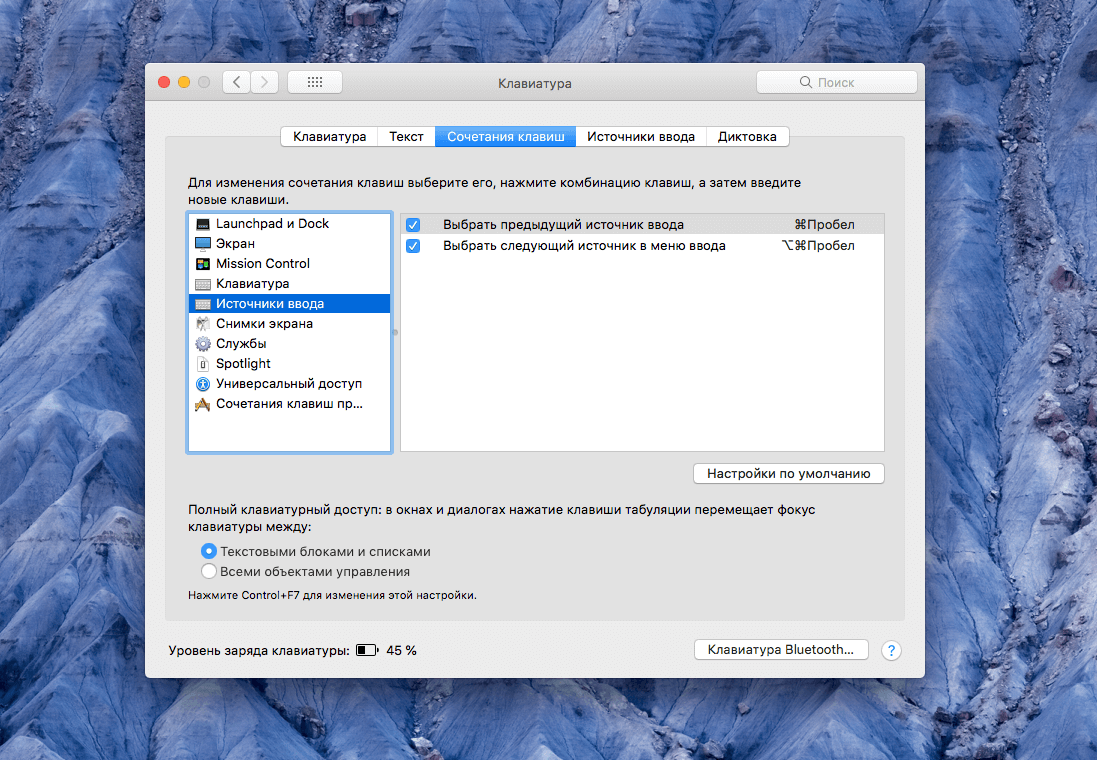Uncheck Выбрать предыдущий источник ввода checkbox
Screen dimensions: 1097x760
tap(413, 225)
